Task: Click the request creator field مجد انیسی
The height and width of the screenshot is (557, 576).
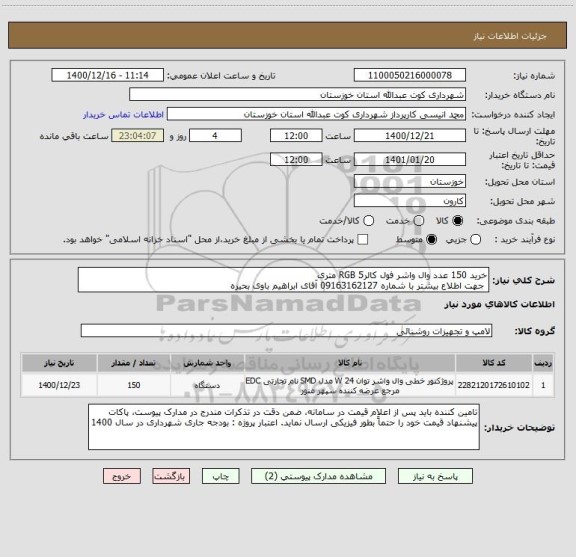Action: click(x=316, y=114)
